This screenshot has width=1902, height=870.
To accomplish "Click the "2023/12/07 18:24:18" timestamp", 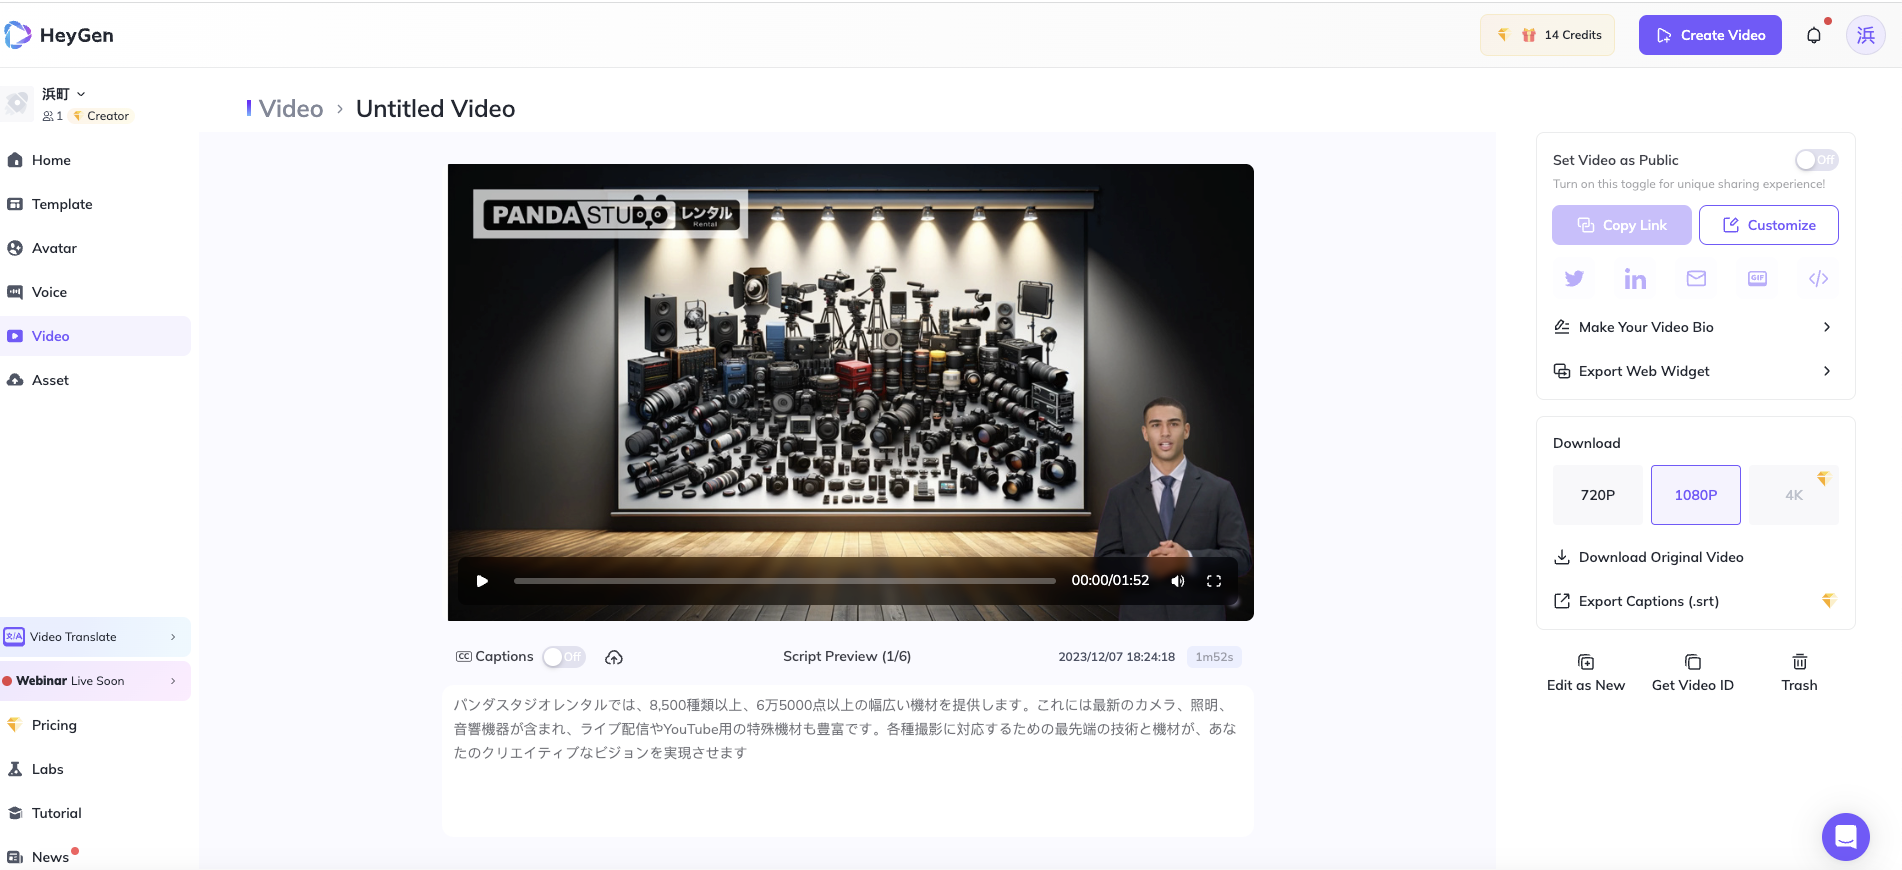I will 1116,657.
